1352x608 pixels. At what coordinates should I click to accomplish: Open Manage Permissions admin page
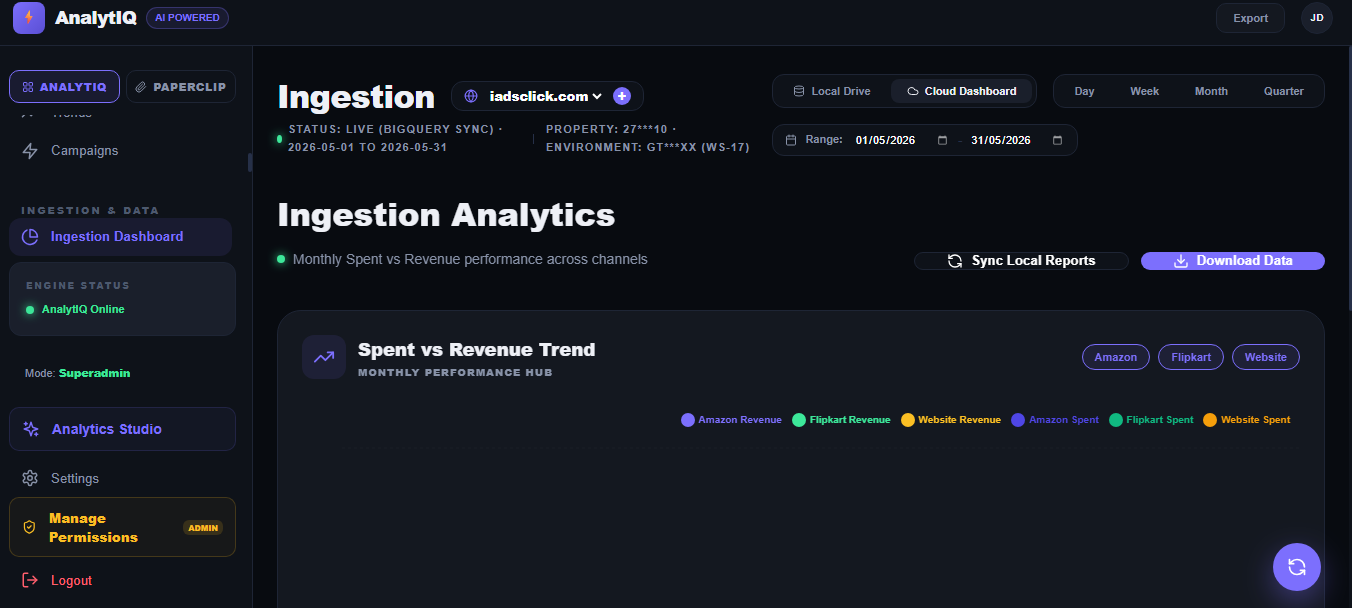[x=122, y=527]
